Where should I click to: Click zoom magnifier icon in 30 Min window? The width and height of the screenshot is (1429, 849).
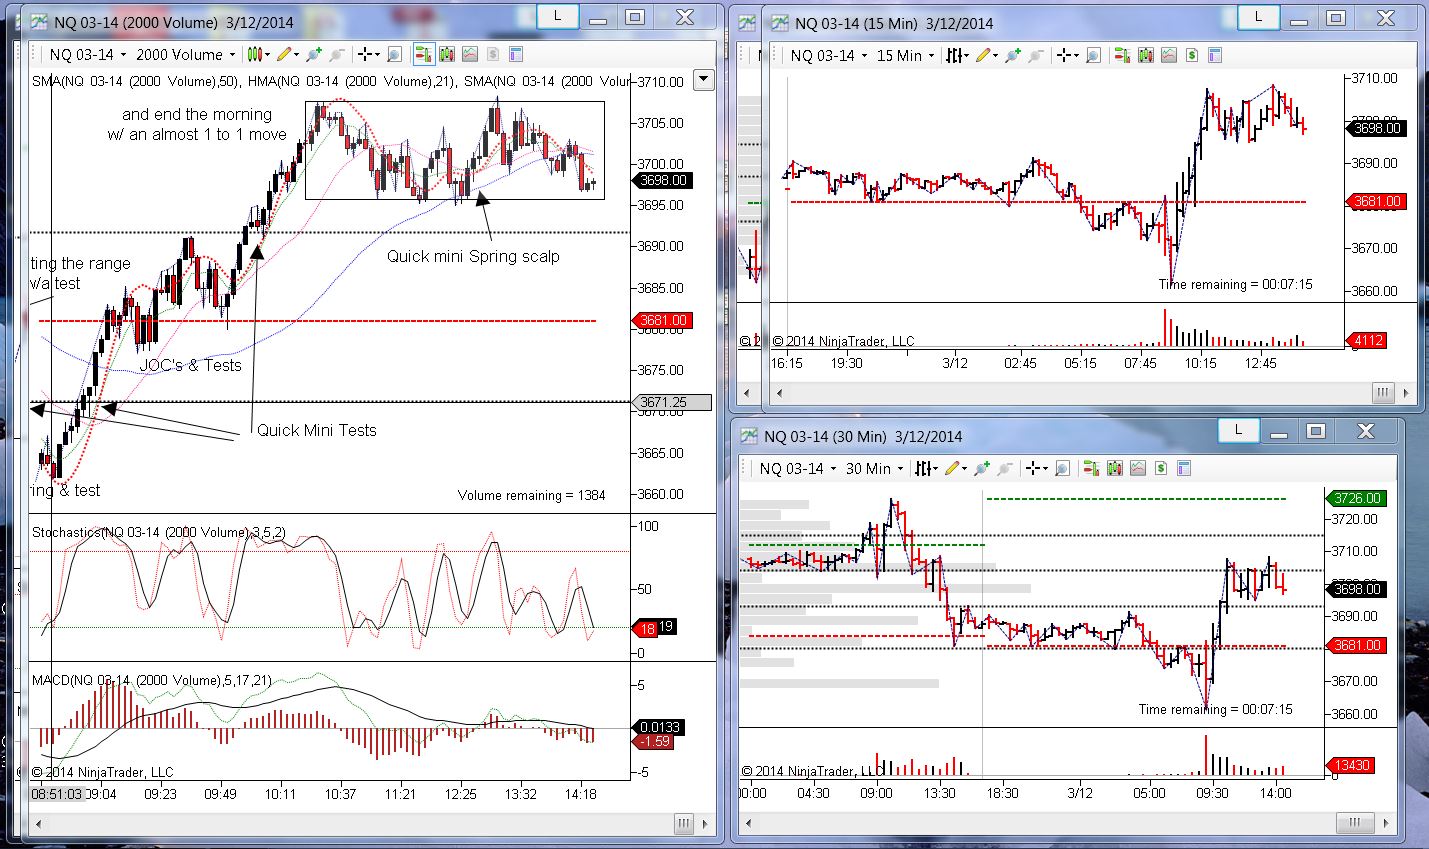[x=1062, y=469]
